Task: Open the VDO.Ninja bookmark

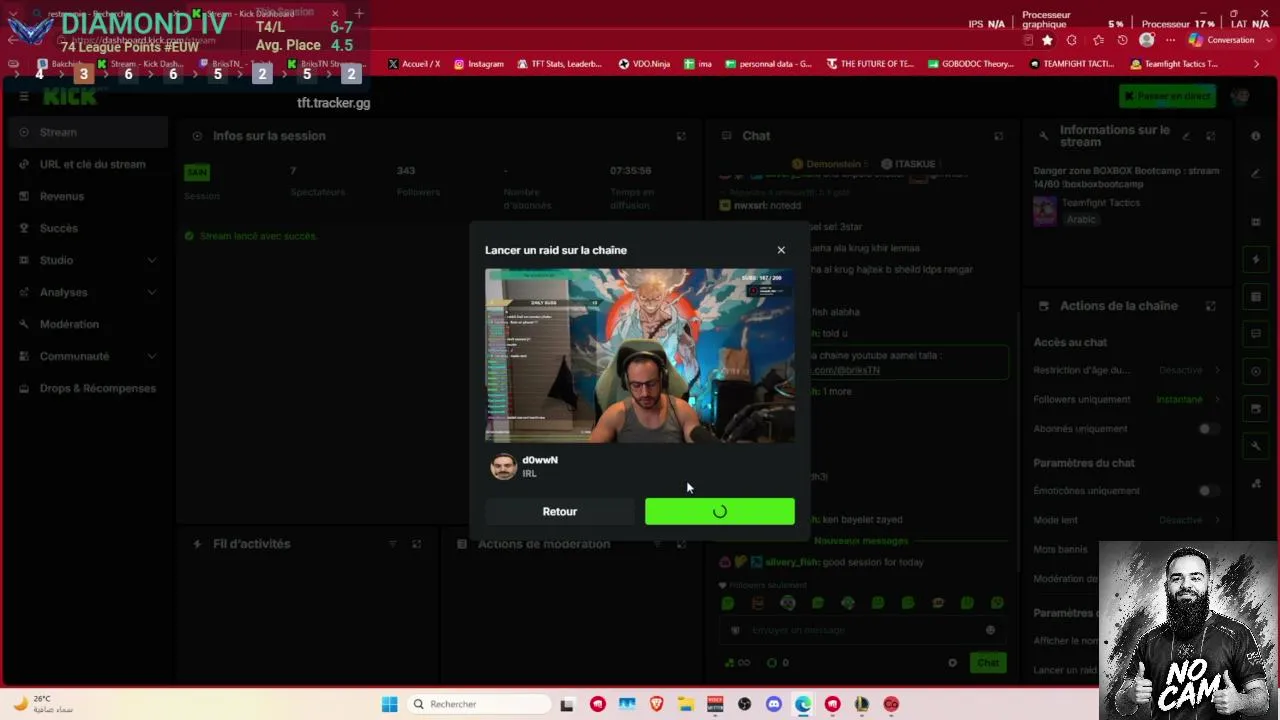Action: [x=644, y=64]
